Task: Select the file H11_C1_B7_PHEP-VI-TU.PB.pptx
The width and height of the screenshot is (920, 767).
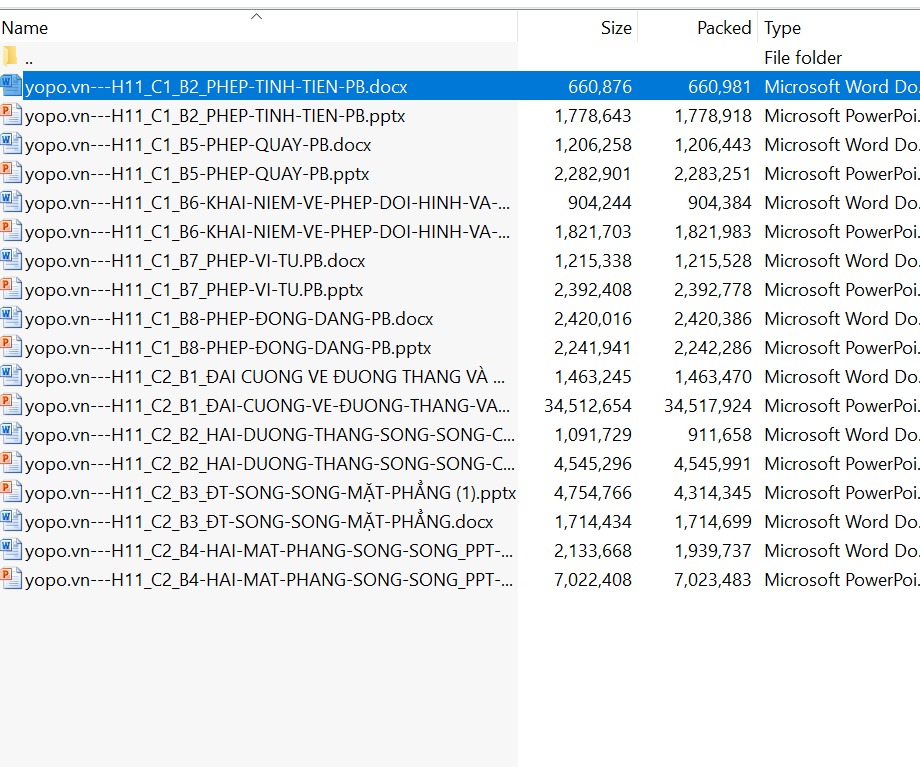Action: pos(194,290)
